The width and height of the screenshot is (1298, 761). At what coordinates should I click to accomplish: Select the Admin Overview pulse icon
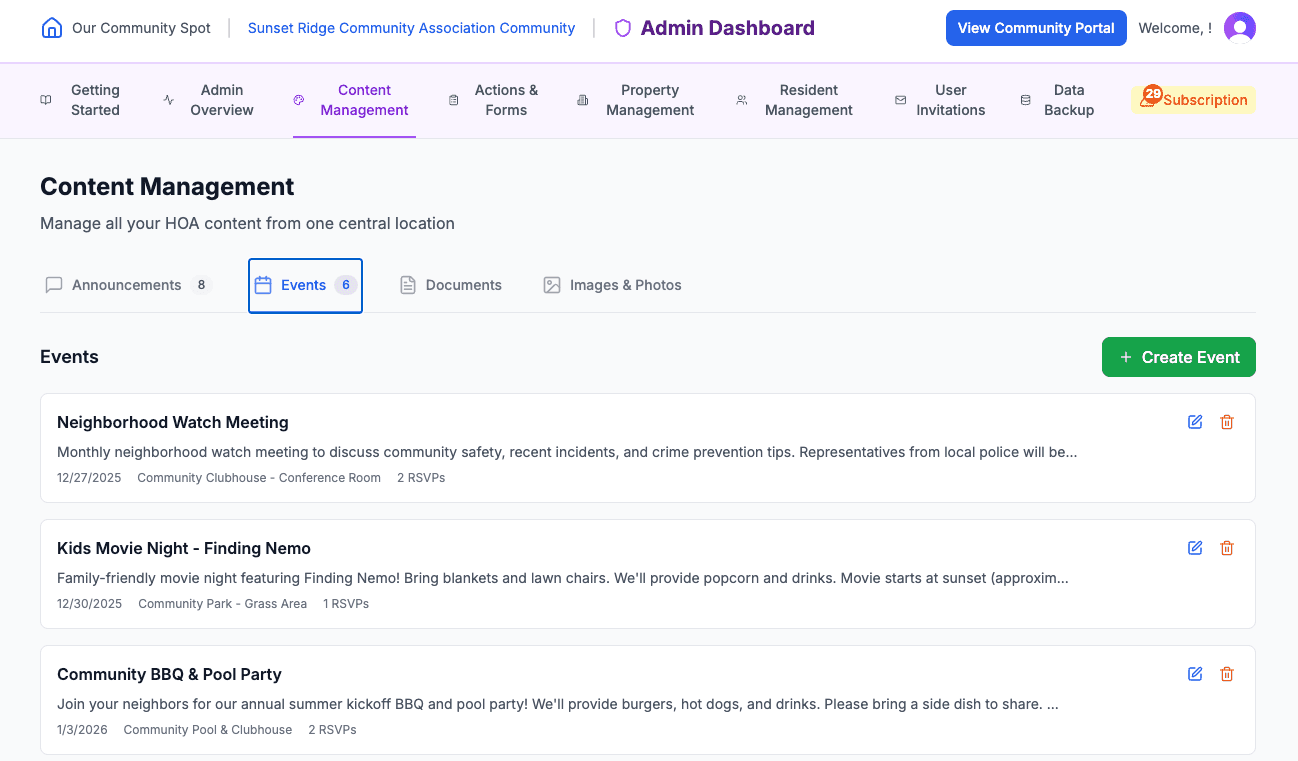(x=166, y=100)
